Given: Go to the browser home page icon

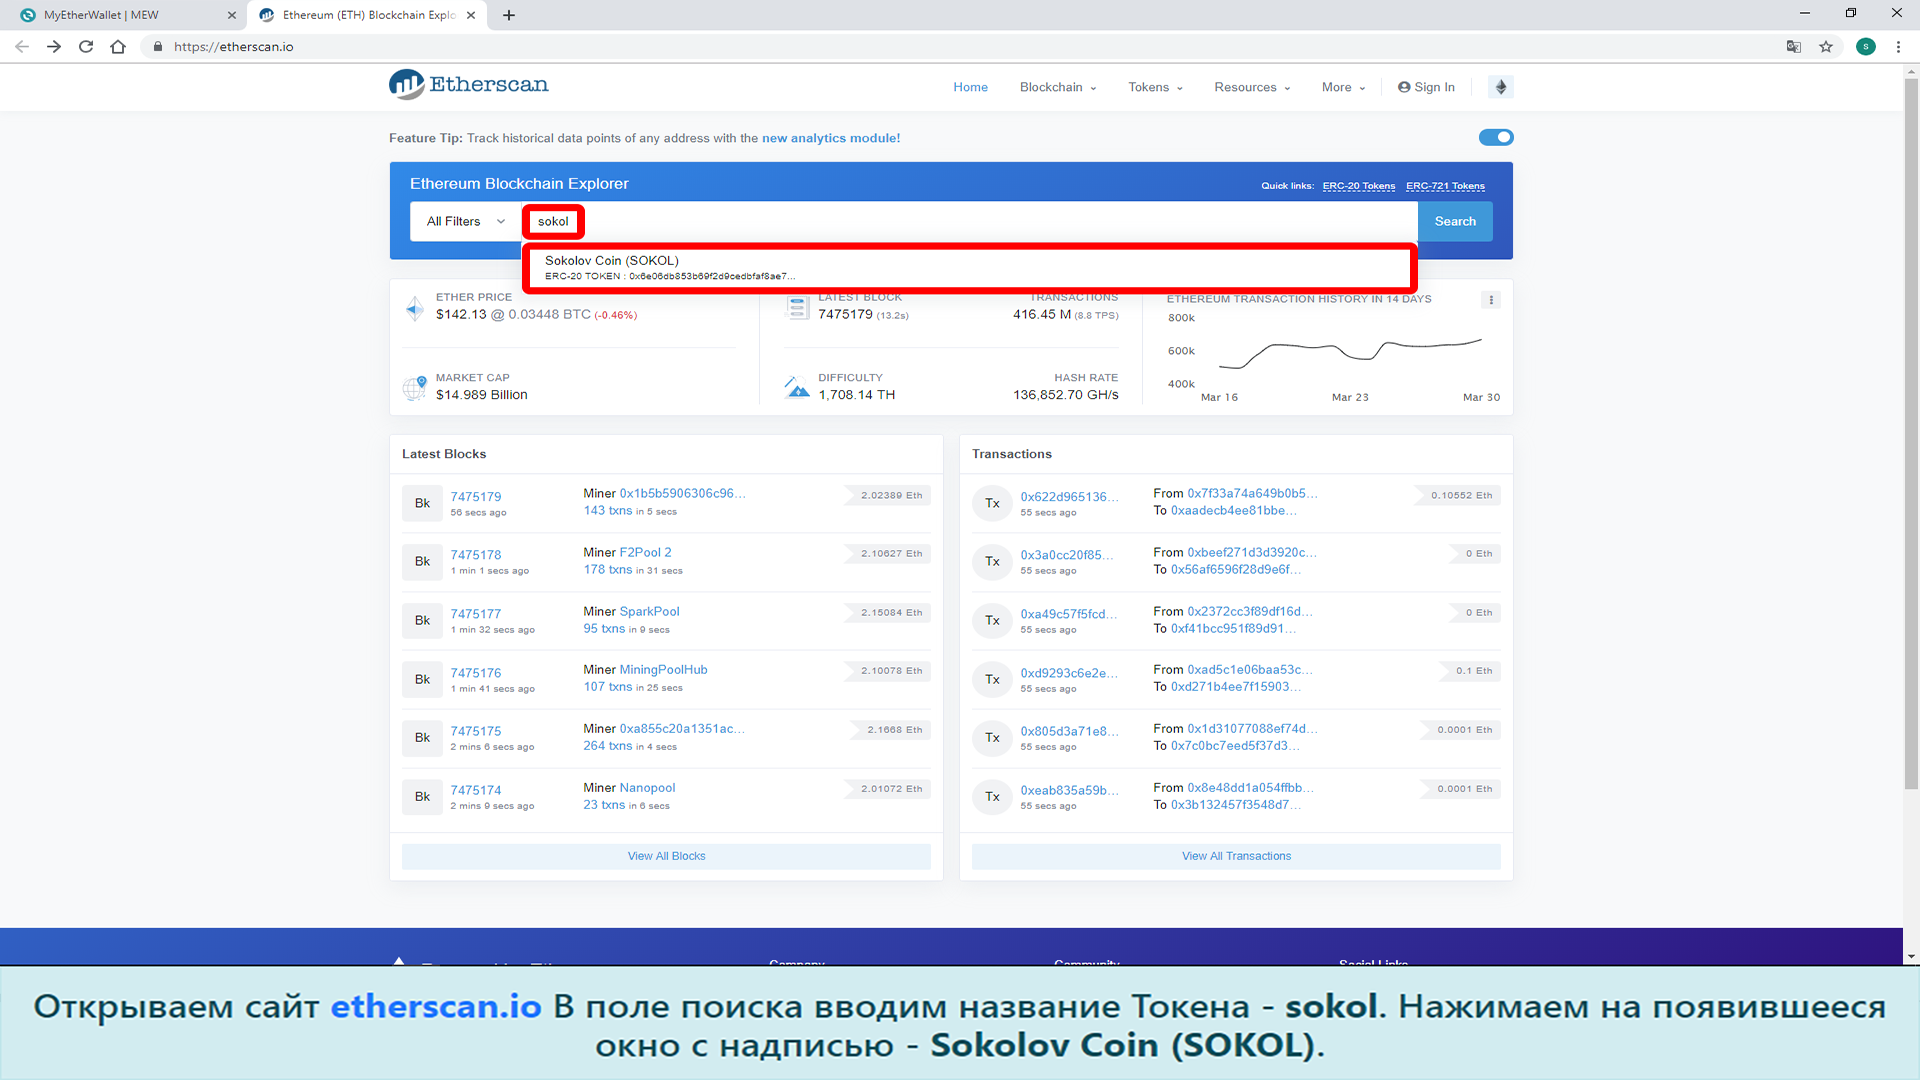Looking at the screenshot, I should click(x=118, y=47).
